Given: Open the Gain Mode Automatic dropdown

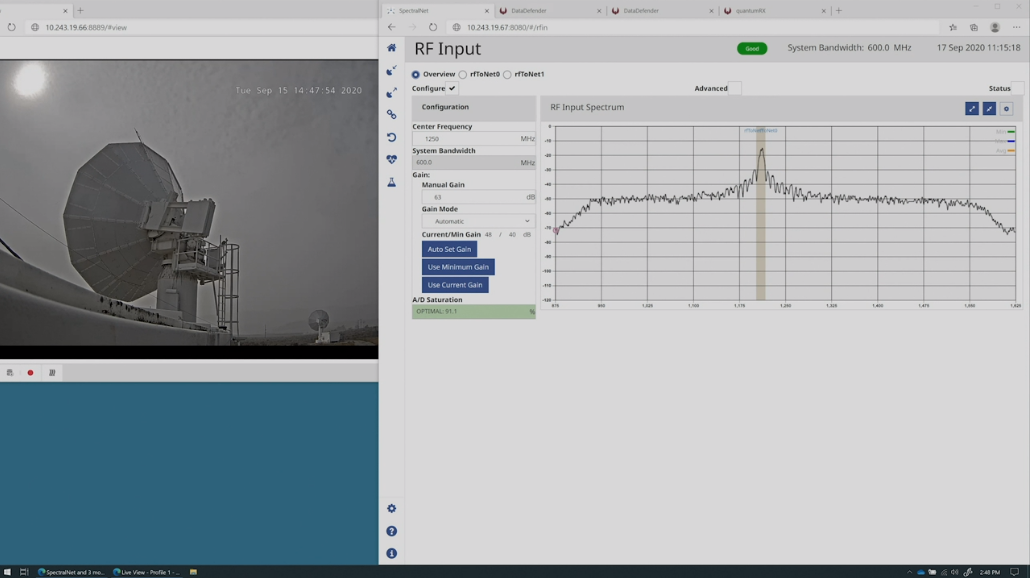Looking at the screenshot, I should (478, 221).
